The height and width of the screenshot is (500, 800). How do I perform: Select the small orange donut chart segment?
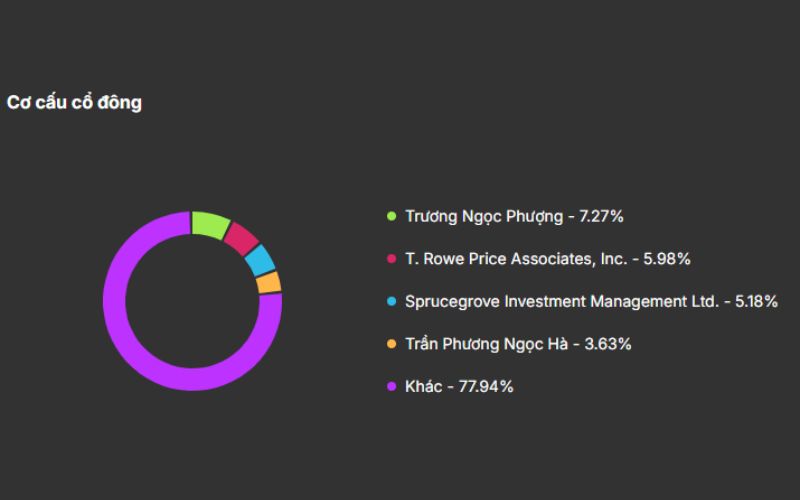[269, 282]
